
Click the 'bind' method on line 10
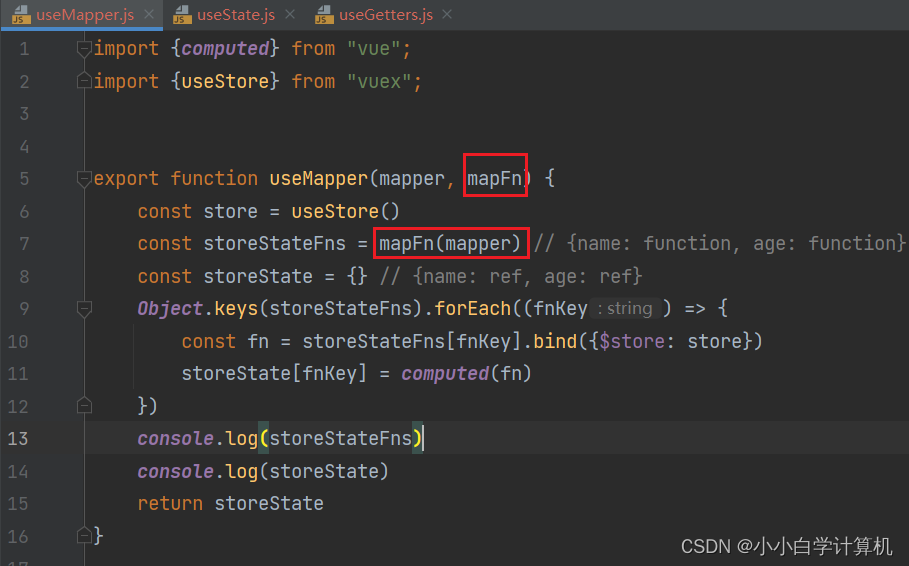555,341
